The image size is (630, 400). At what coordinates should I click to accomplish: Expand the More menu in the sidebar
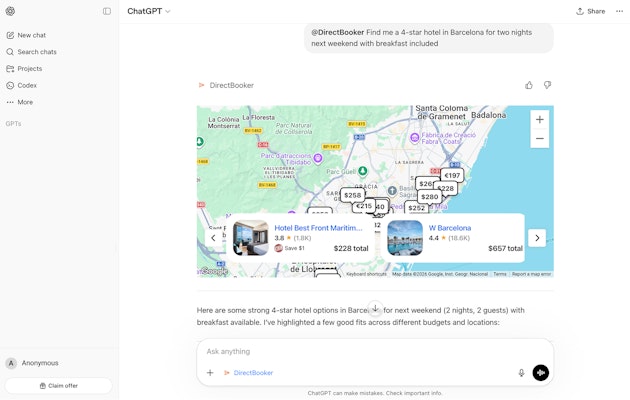[x=20, y=102]
